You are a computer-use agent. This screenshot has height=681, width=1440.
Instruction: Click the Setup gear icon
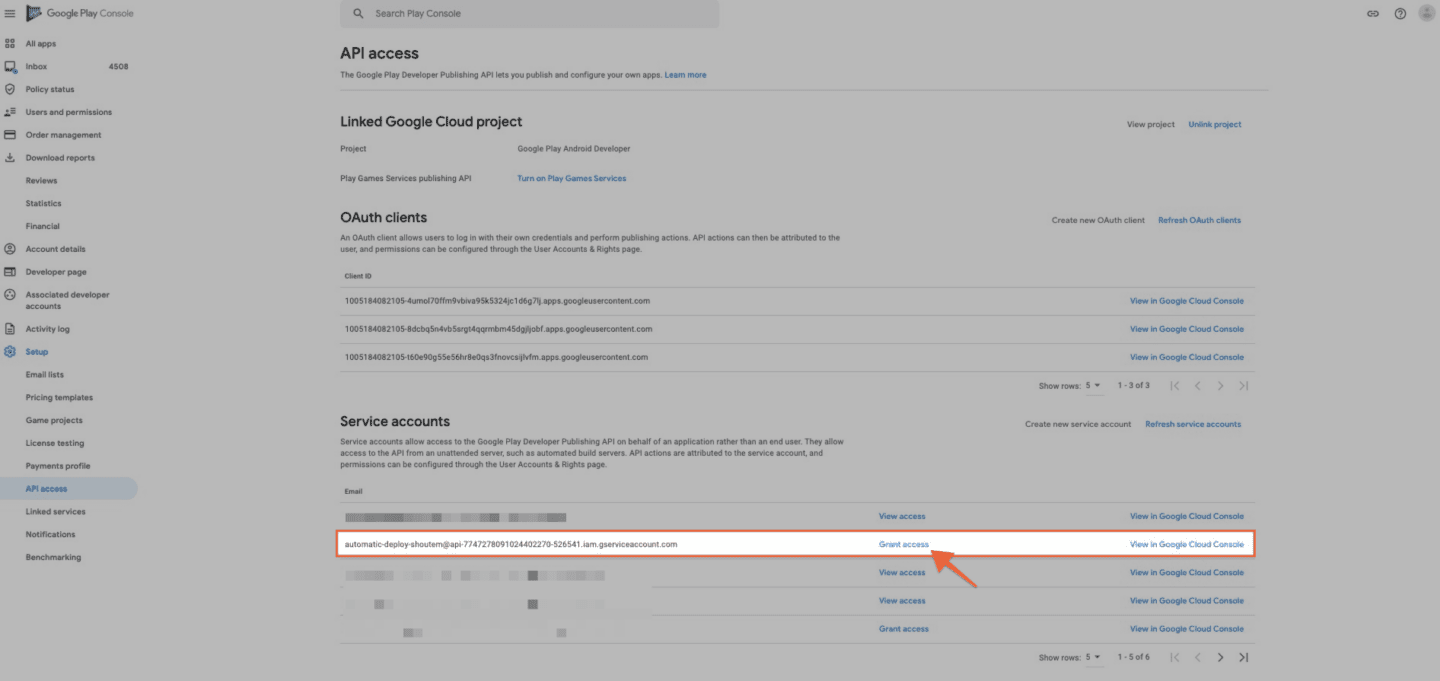click(10, 352)
